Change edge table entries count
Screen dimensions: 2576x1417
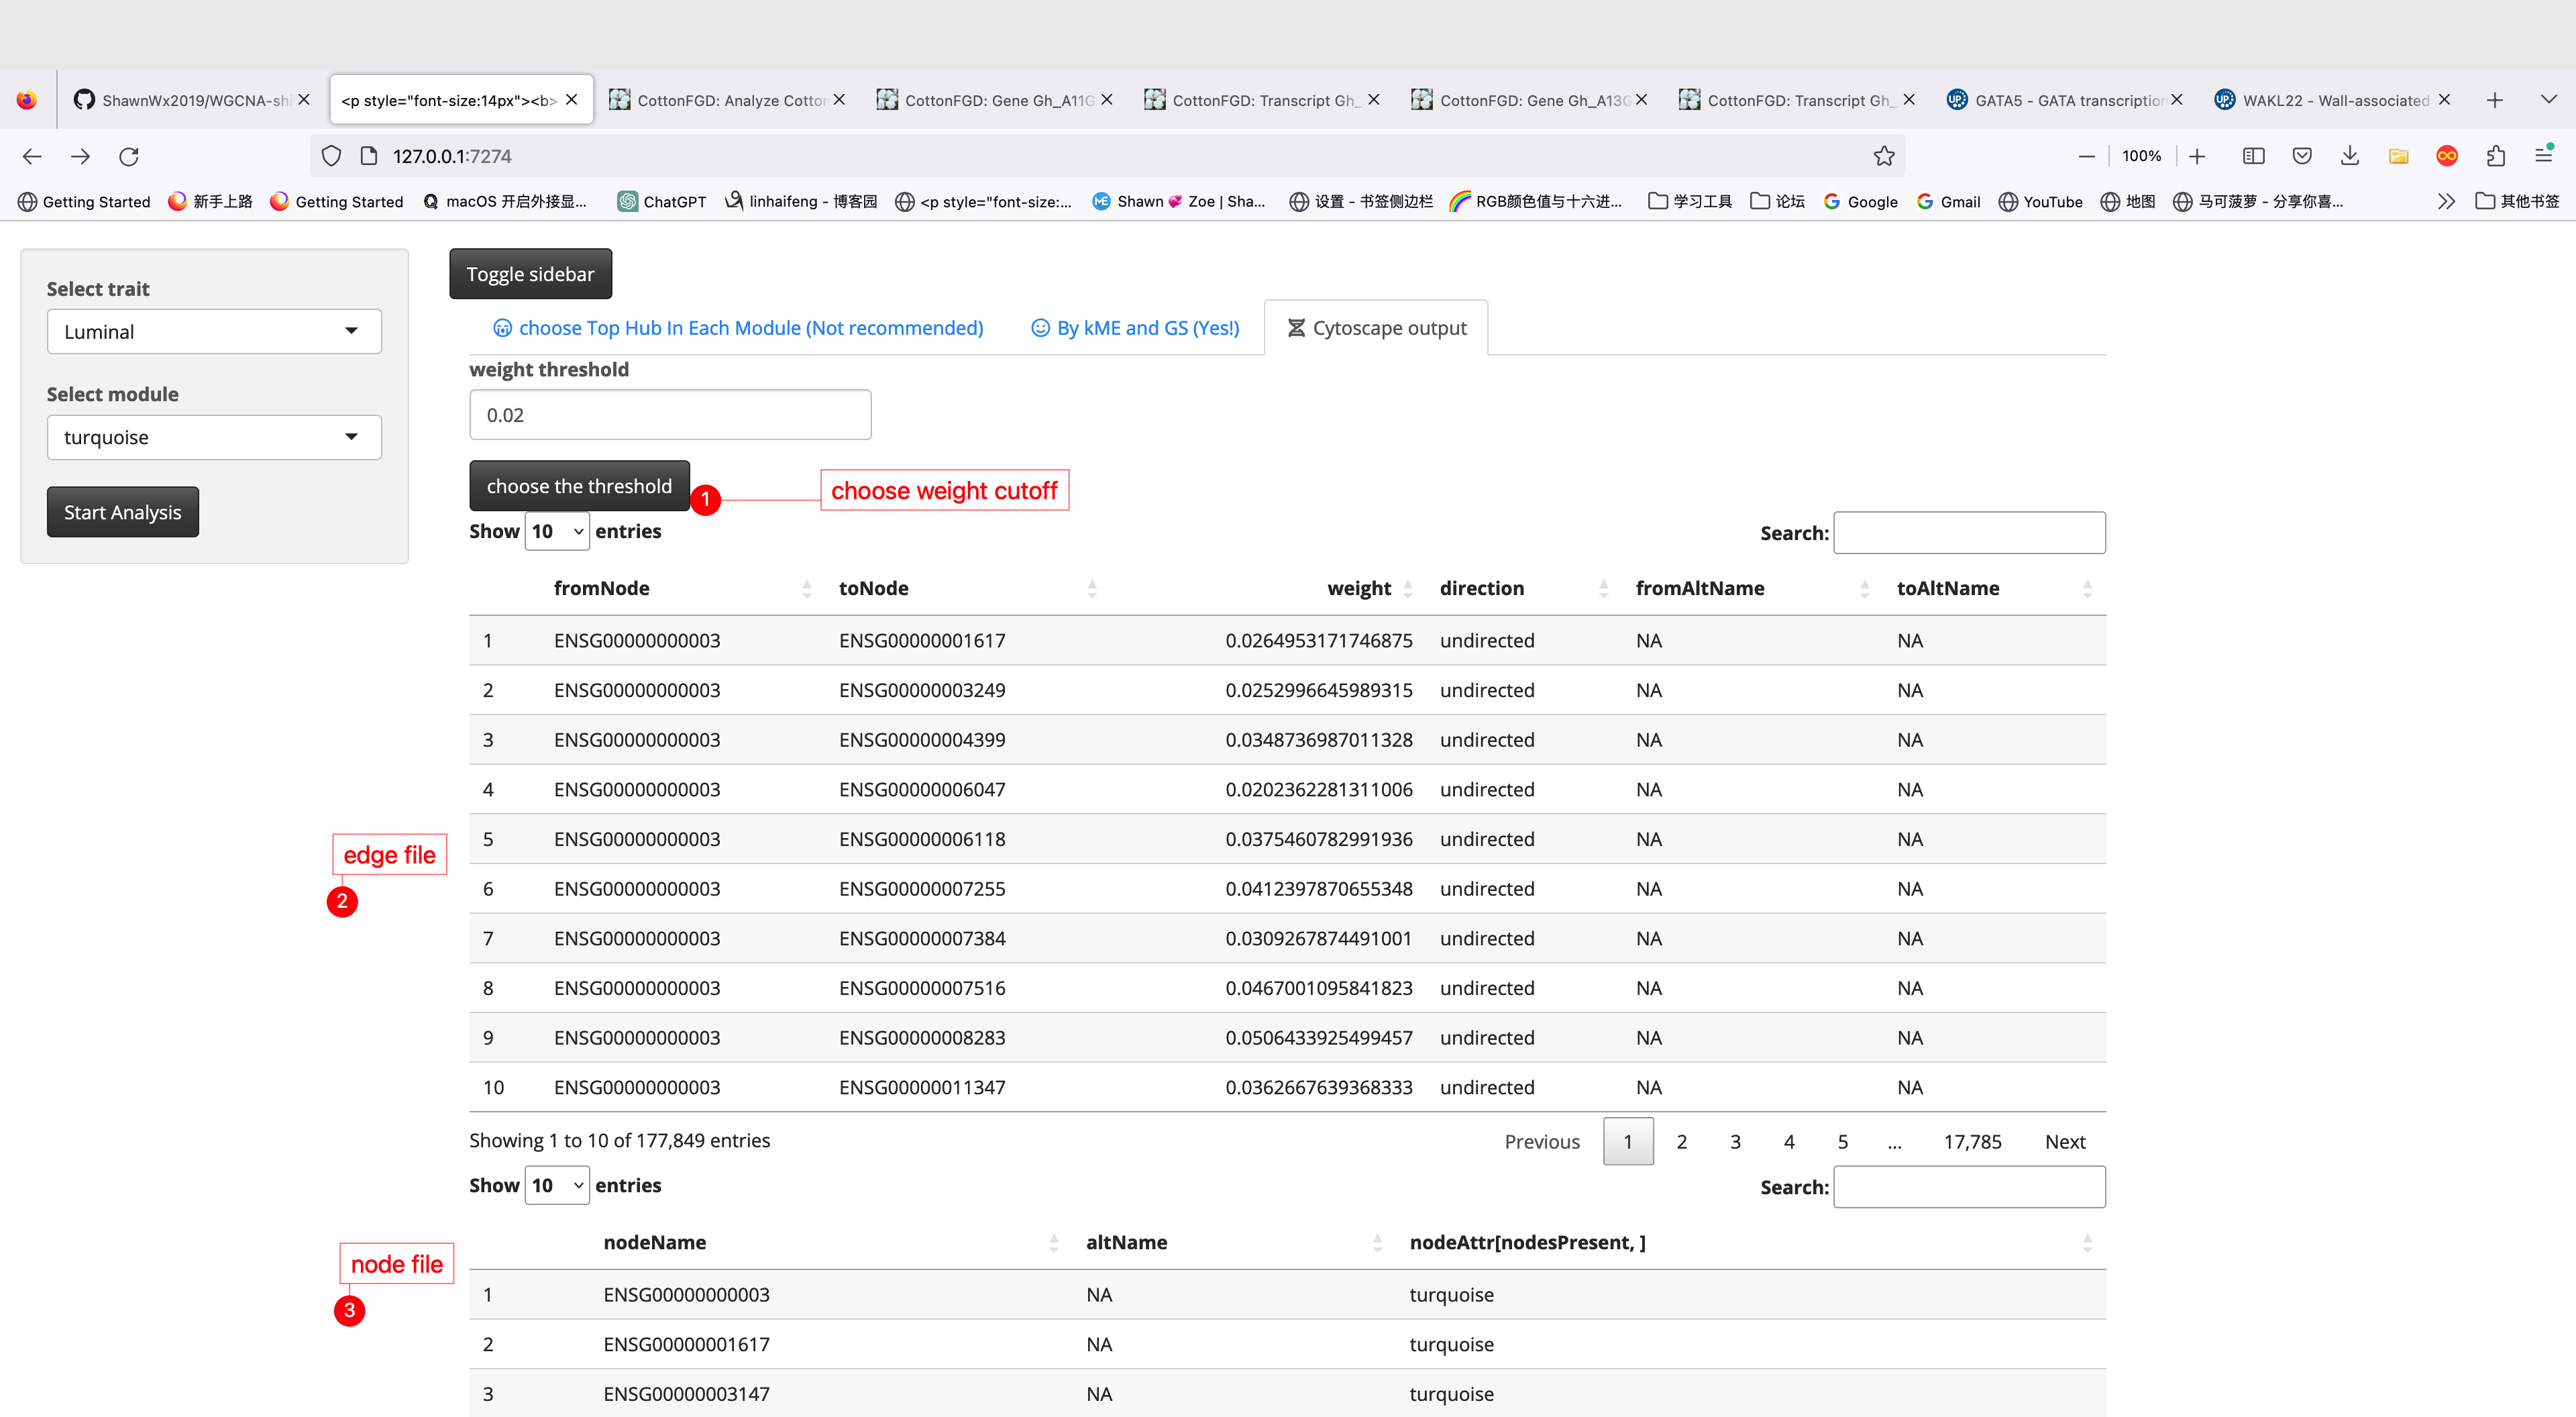[556, 531]
